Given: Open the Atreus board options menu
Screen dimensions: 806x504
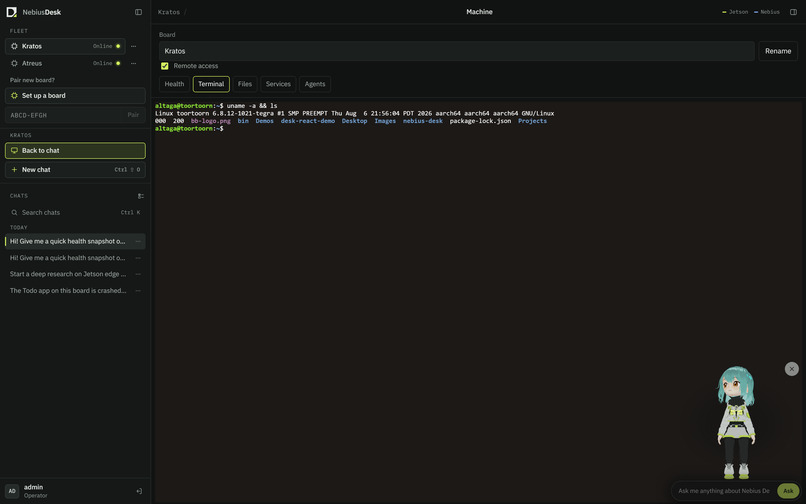Looking at the screenshot, I should pos(134,63).
